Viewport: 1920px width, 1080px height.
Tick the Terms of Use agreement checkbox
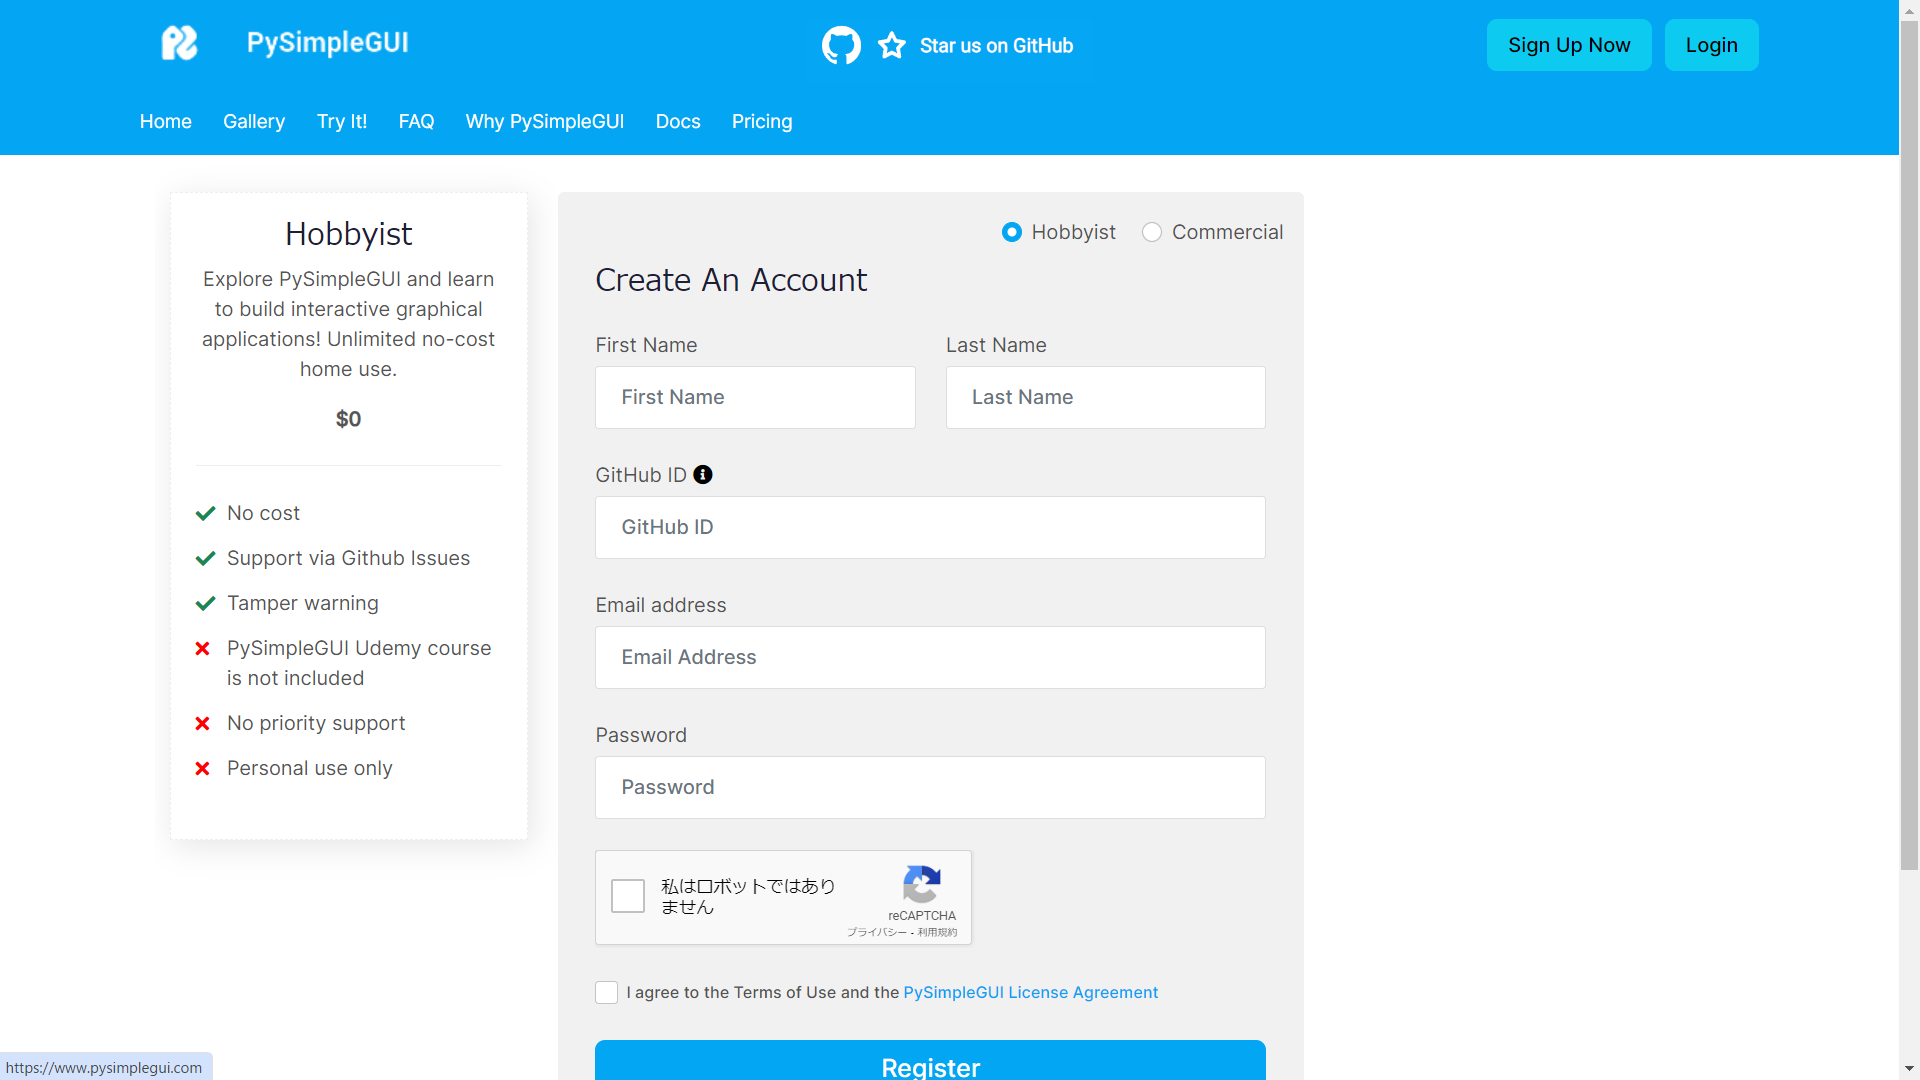click(606, 992)
